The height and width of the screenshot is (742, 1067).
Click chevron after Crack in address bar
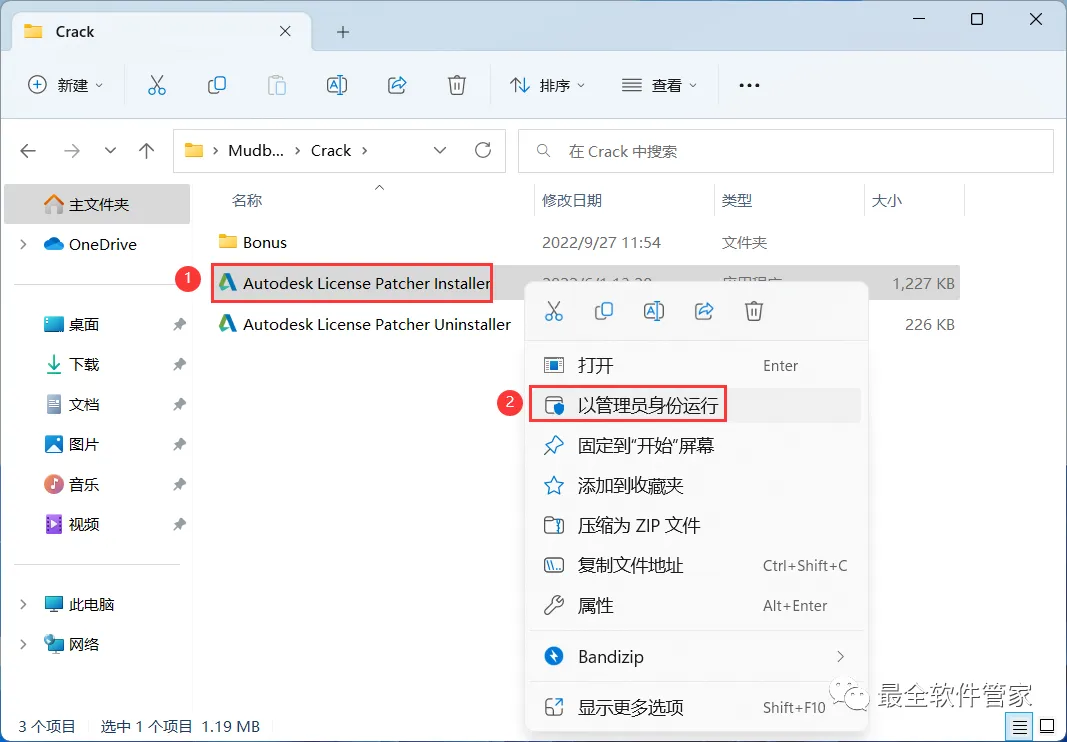(365, 150)
